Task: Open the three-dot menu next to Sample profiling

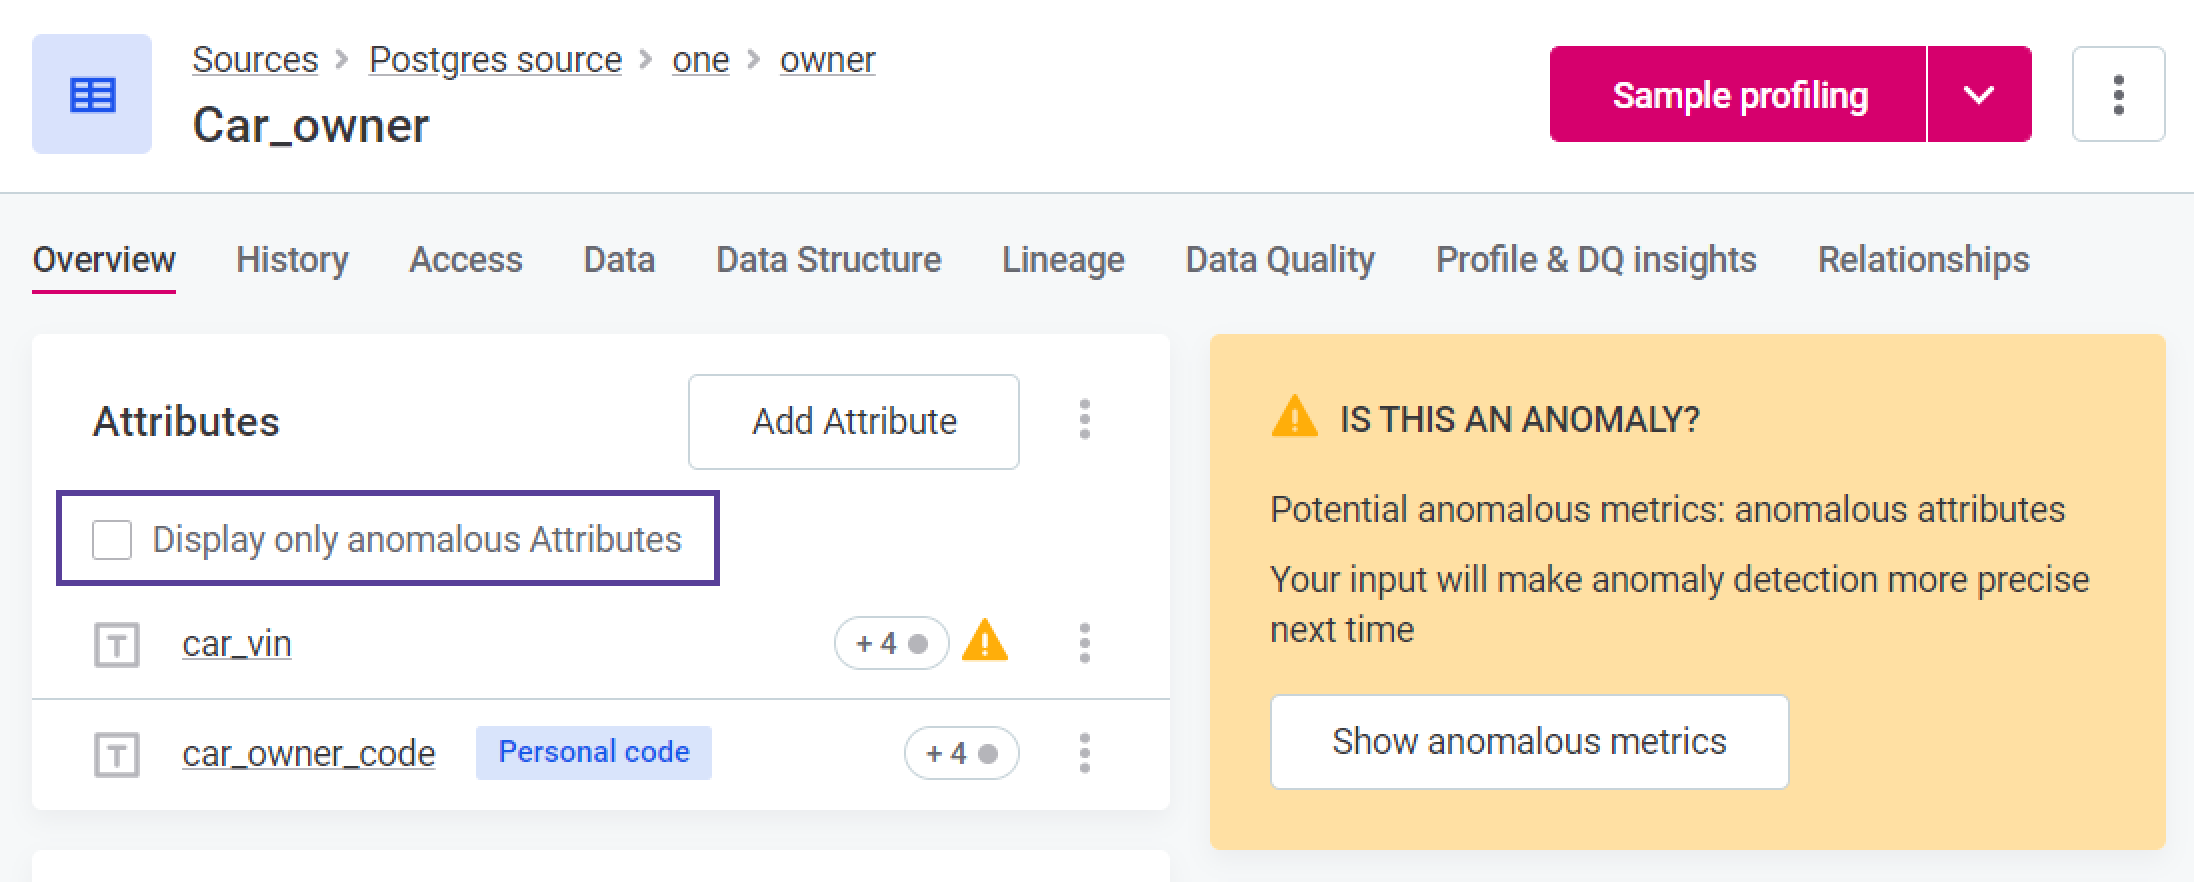Action: (x=2118, y=94)
